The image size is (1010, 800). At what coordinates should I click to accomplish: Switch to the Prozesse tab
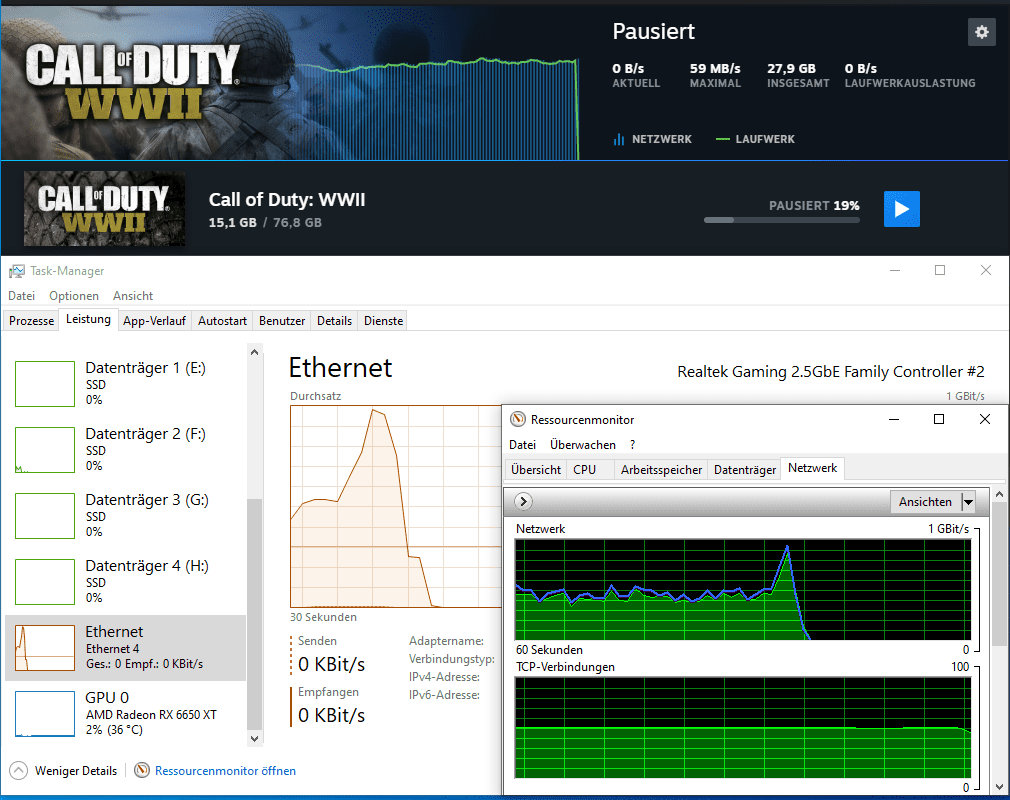coord(31,321)
